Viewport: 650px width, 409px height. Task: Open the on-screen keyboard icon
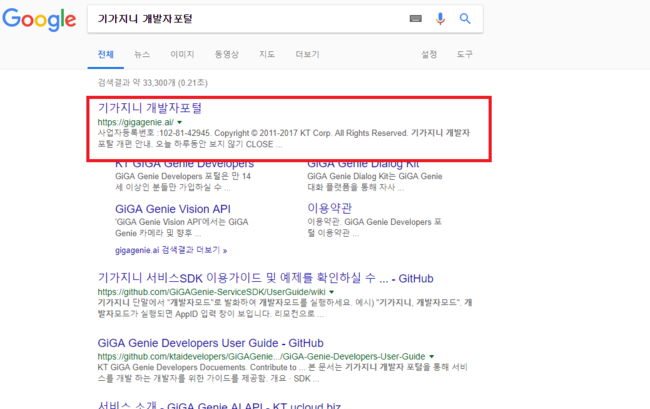415,19
